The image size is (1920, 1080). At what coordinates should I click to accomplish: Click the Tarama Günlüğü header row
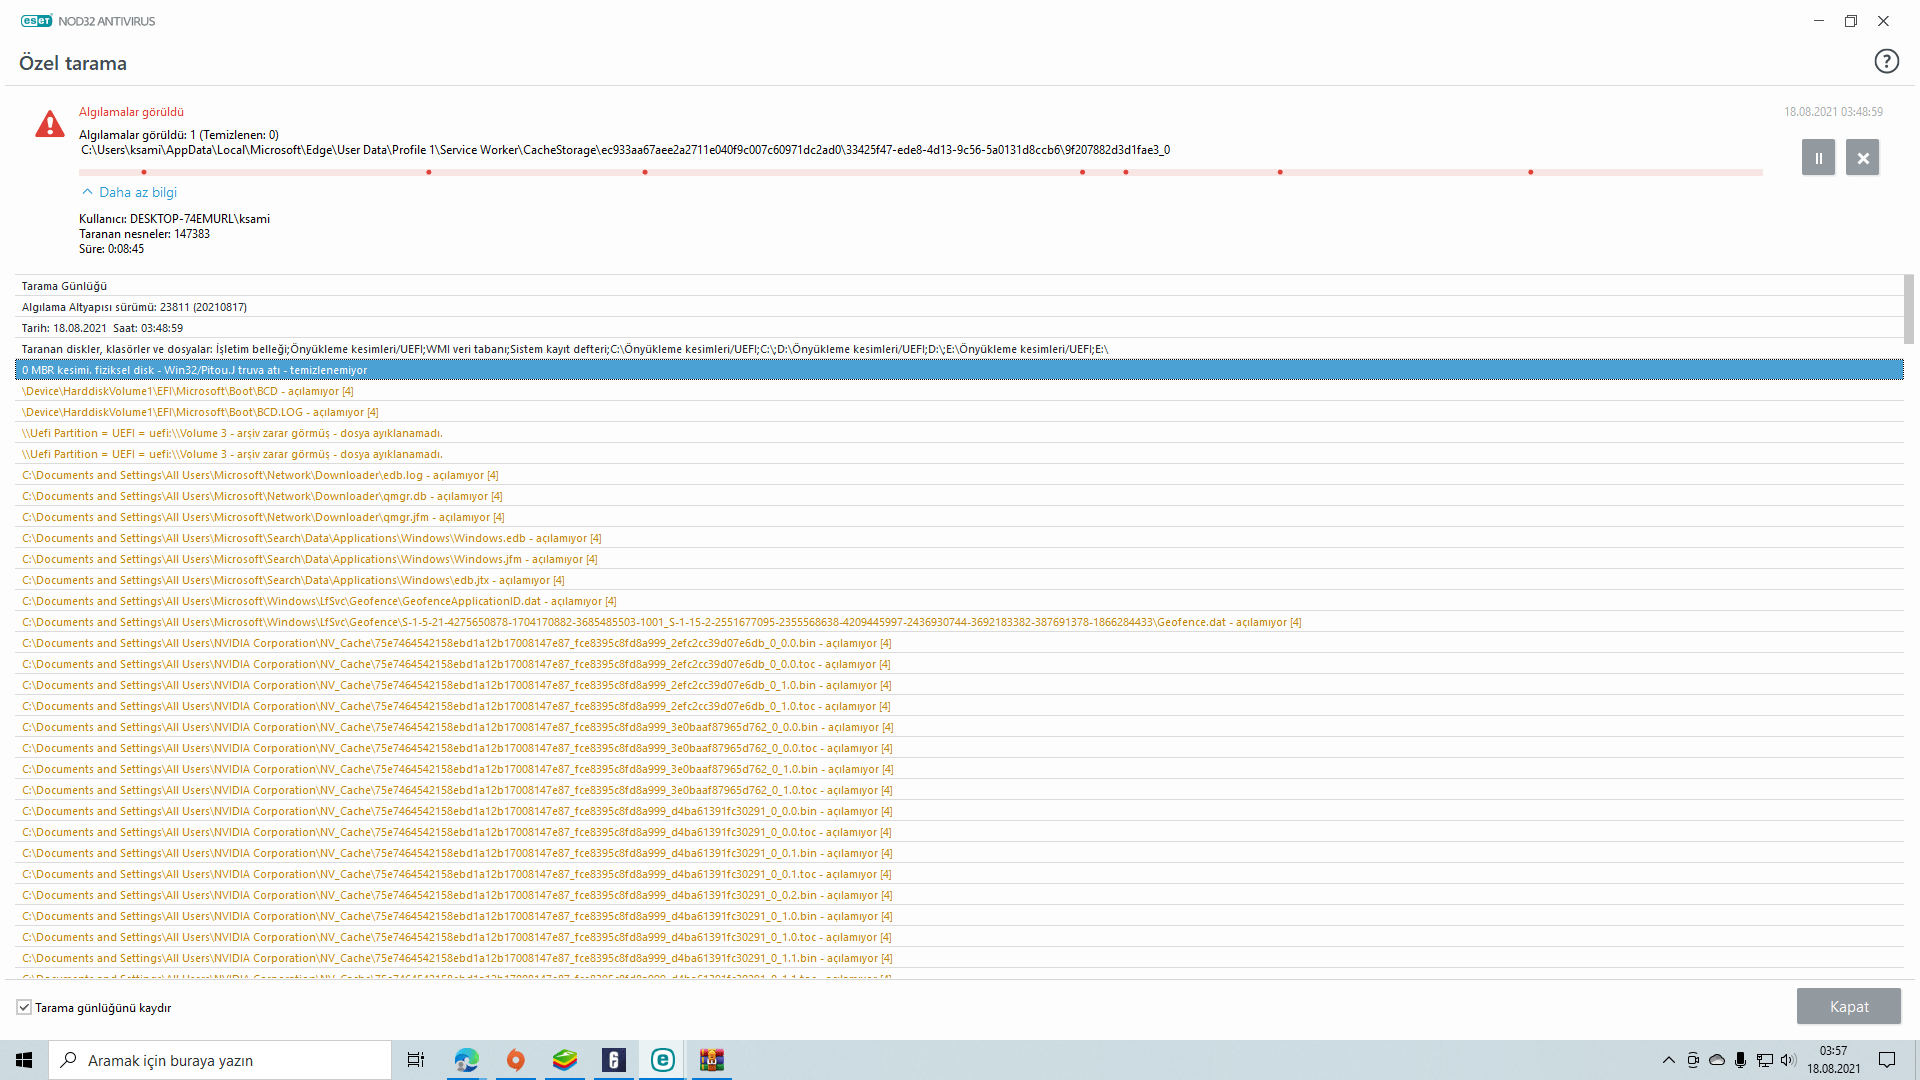pos(959,286)
